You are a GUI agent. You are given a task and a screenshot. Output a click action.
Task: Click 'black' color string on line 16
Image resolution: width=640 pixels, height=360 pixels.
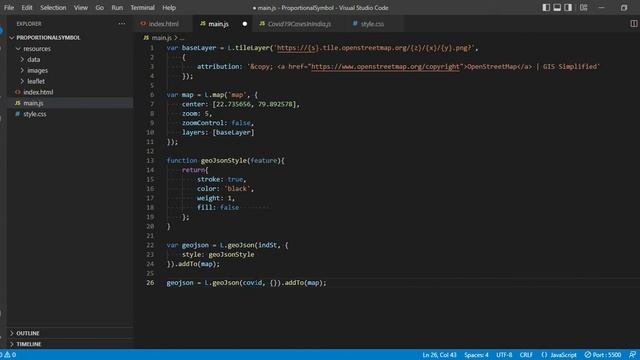click(237, 189)
